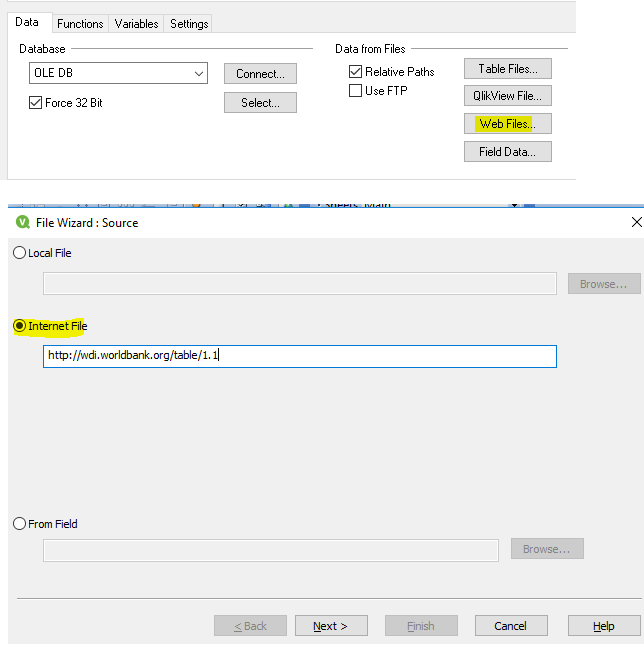
Task: Close the File Wizard dialog
Action: pyautogui.click(x=636, y=222)
